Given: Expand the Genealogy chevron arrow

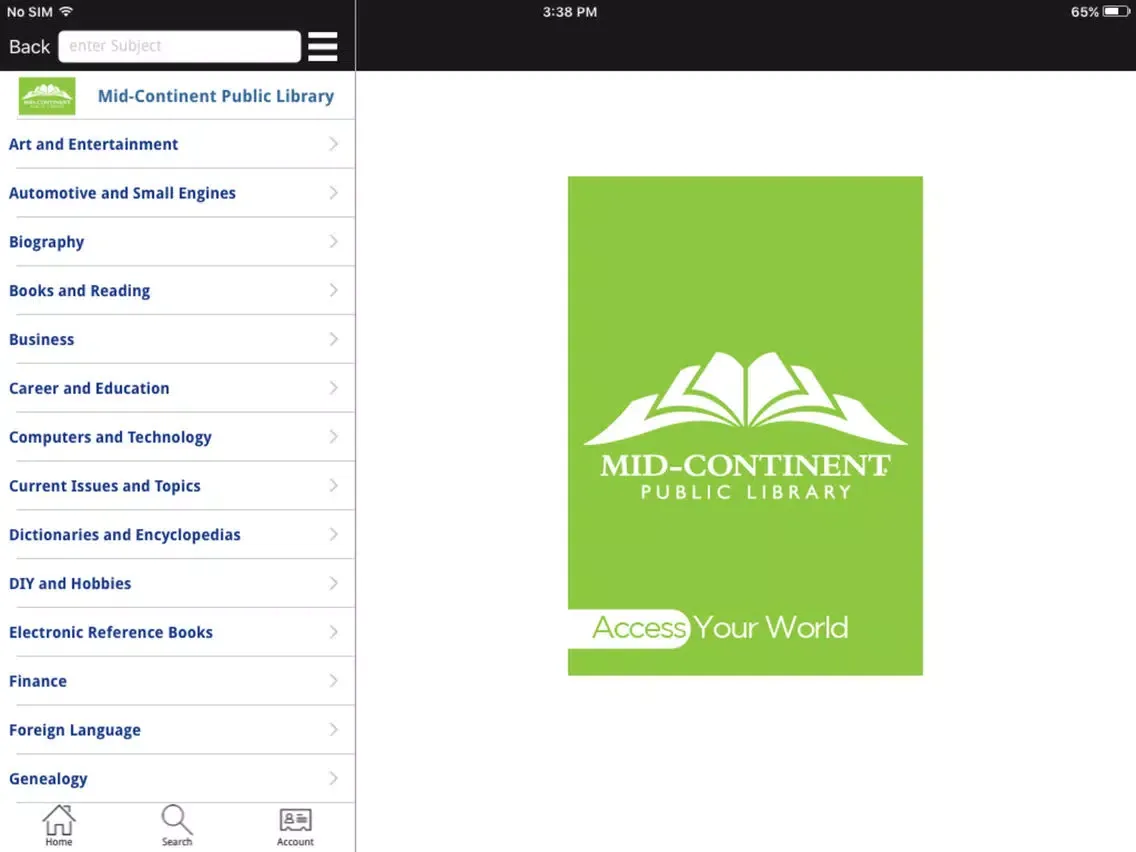Looking at the screenshot, I should click(x=333, y=778).
